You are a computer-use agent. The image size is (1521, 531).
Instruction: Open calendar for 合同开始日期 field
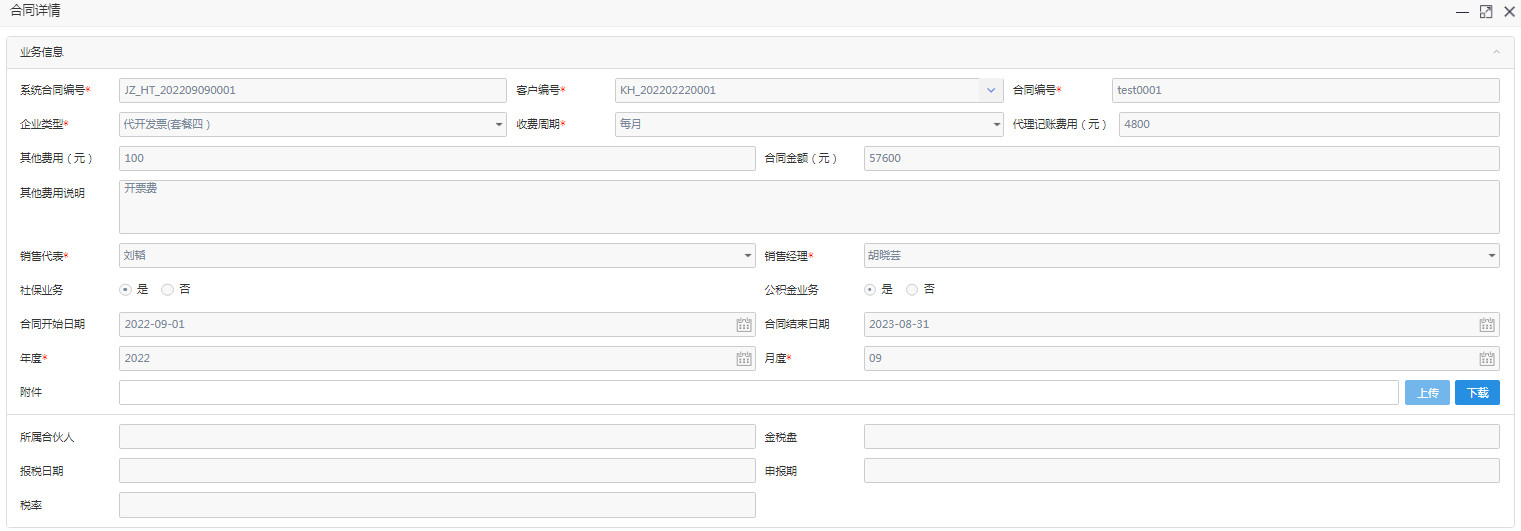pos(744,325)
